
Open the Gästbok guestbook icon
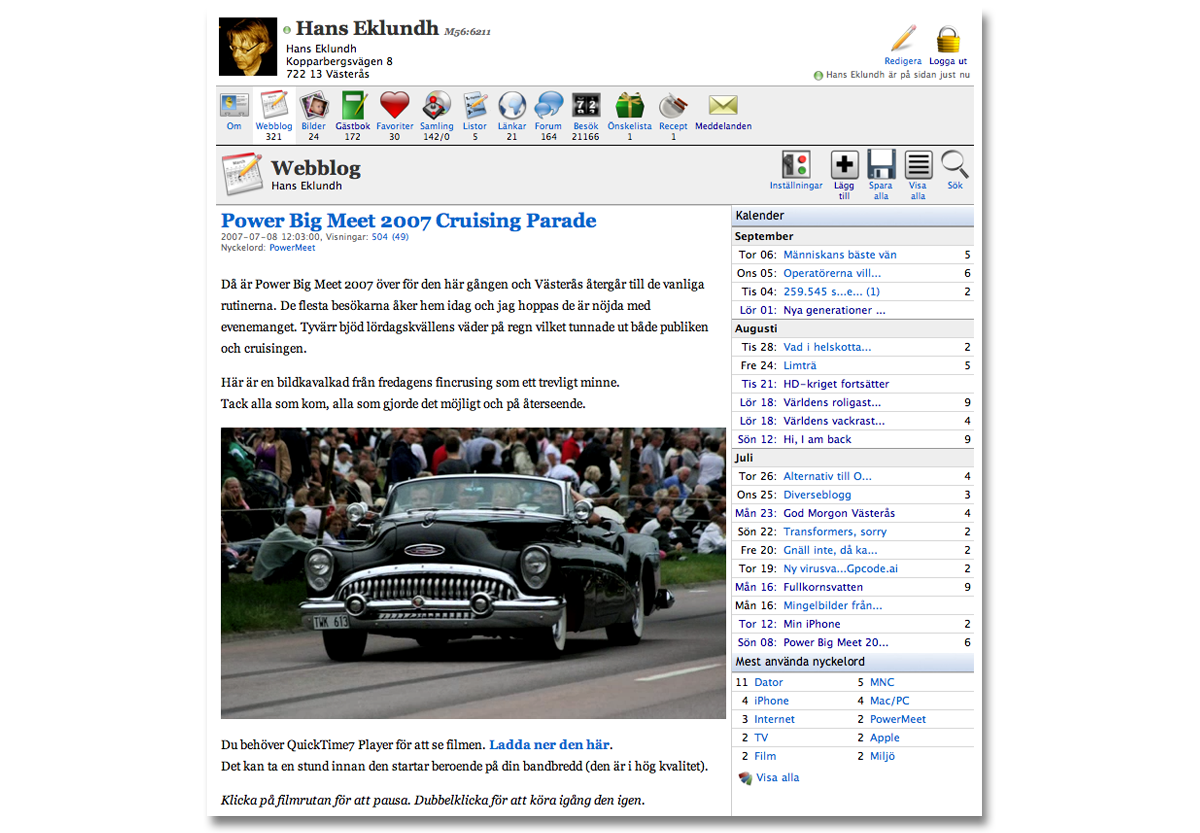(x=353, y=105)
